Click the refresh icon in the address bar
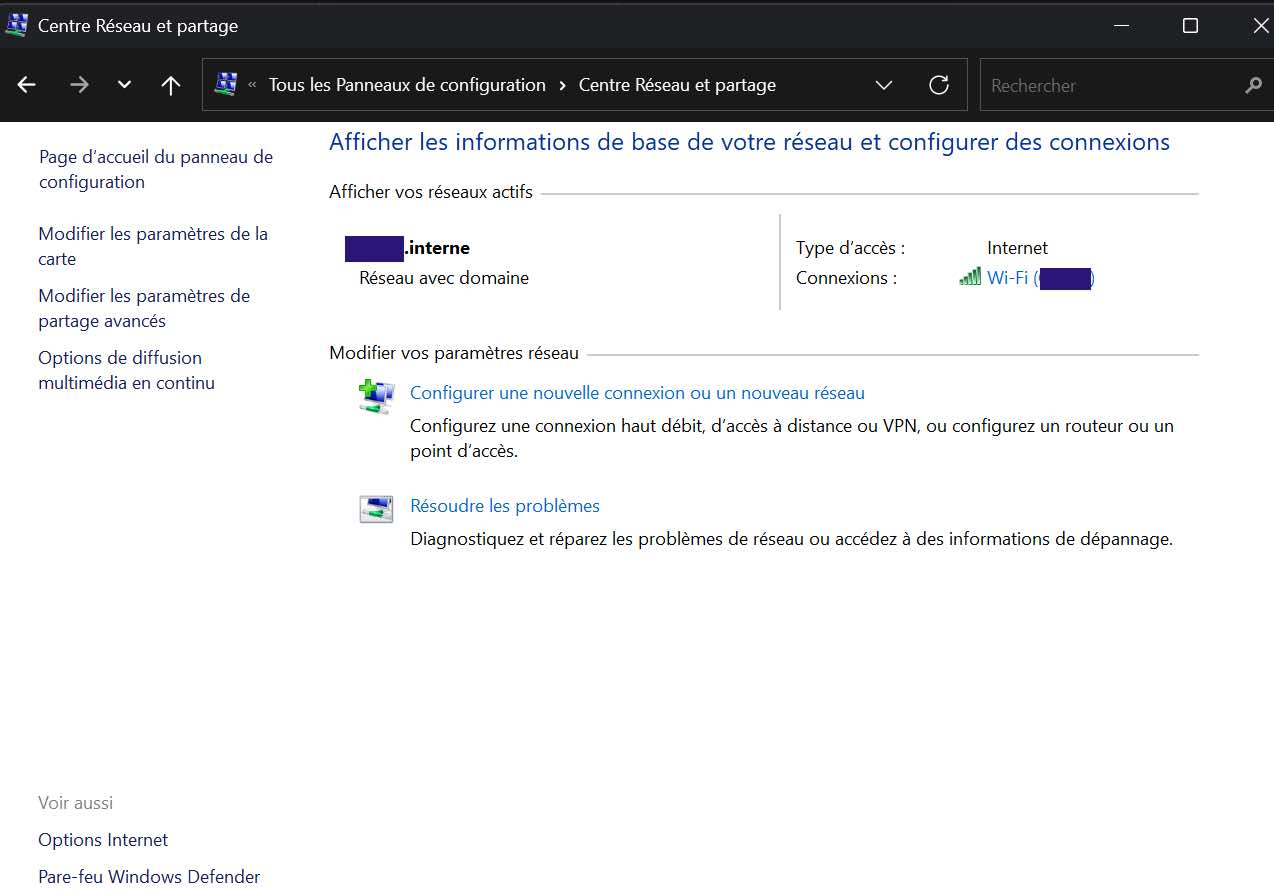 [x=938, y=85]
